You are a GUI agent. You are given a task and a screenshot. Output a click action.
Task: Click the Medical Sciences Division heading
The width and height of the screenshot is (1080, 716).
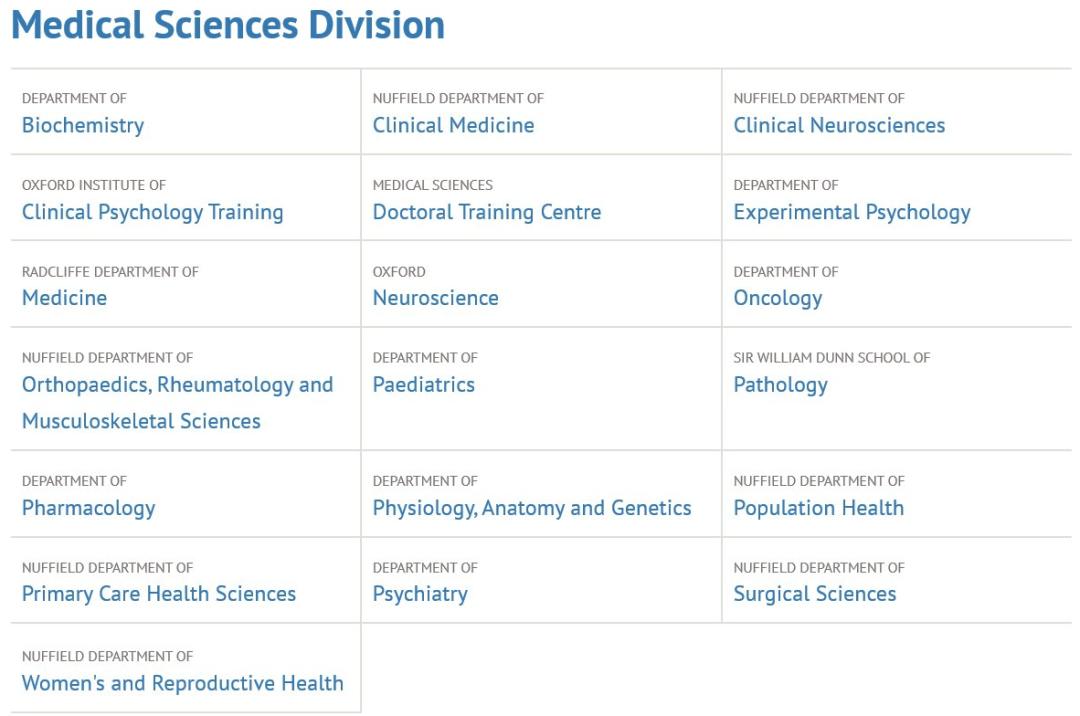click(228, 25)
